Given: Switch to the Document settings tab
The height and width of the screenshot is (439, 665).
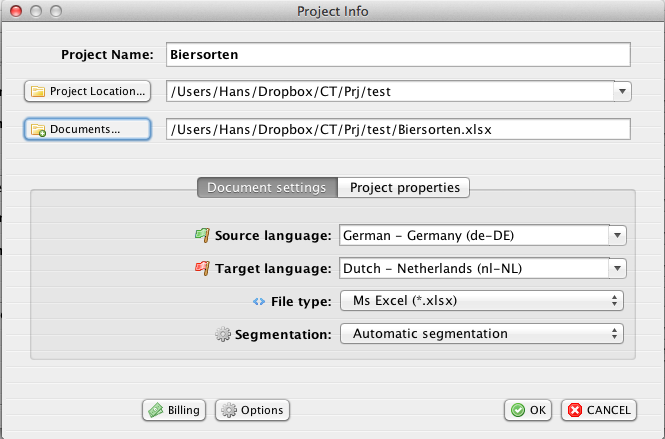Looking at the screenshot, I should (x=266, y=187).
